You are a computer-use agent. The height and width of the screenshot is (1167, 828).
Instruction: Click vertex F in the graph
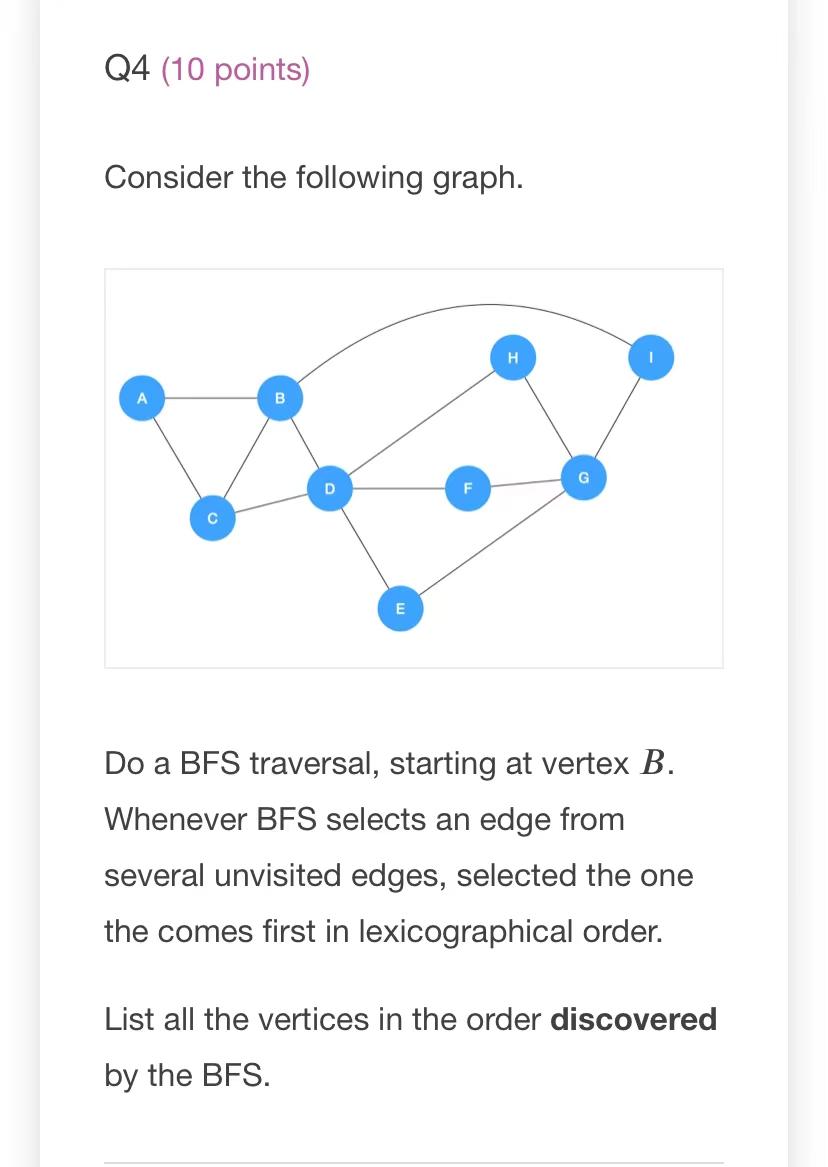[468, 488]
